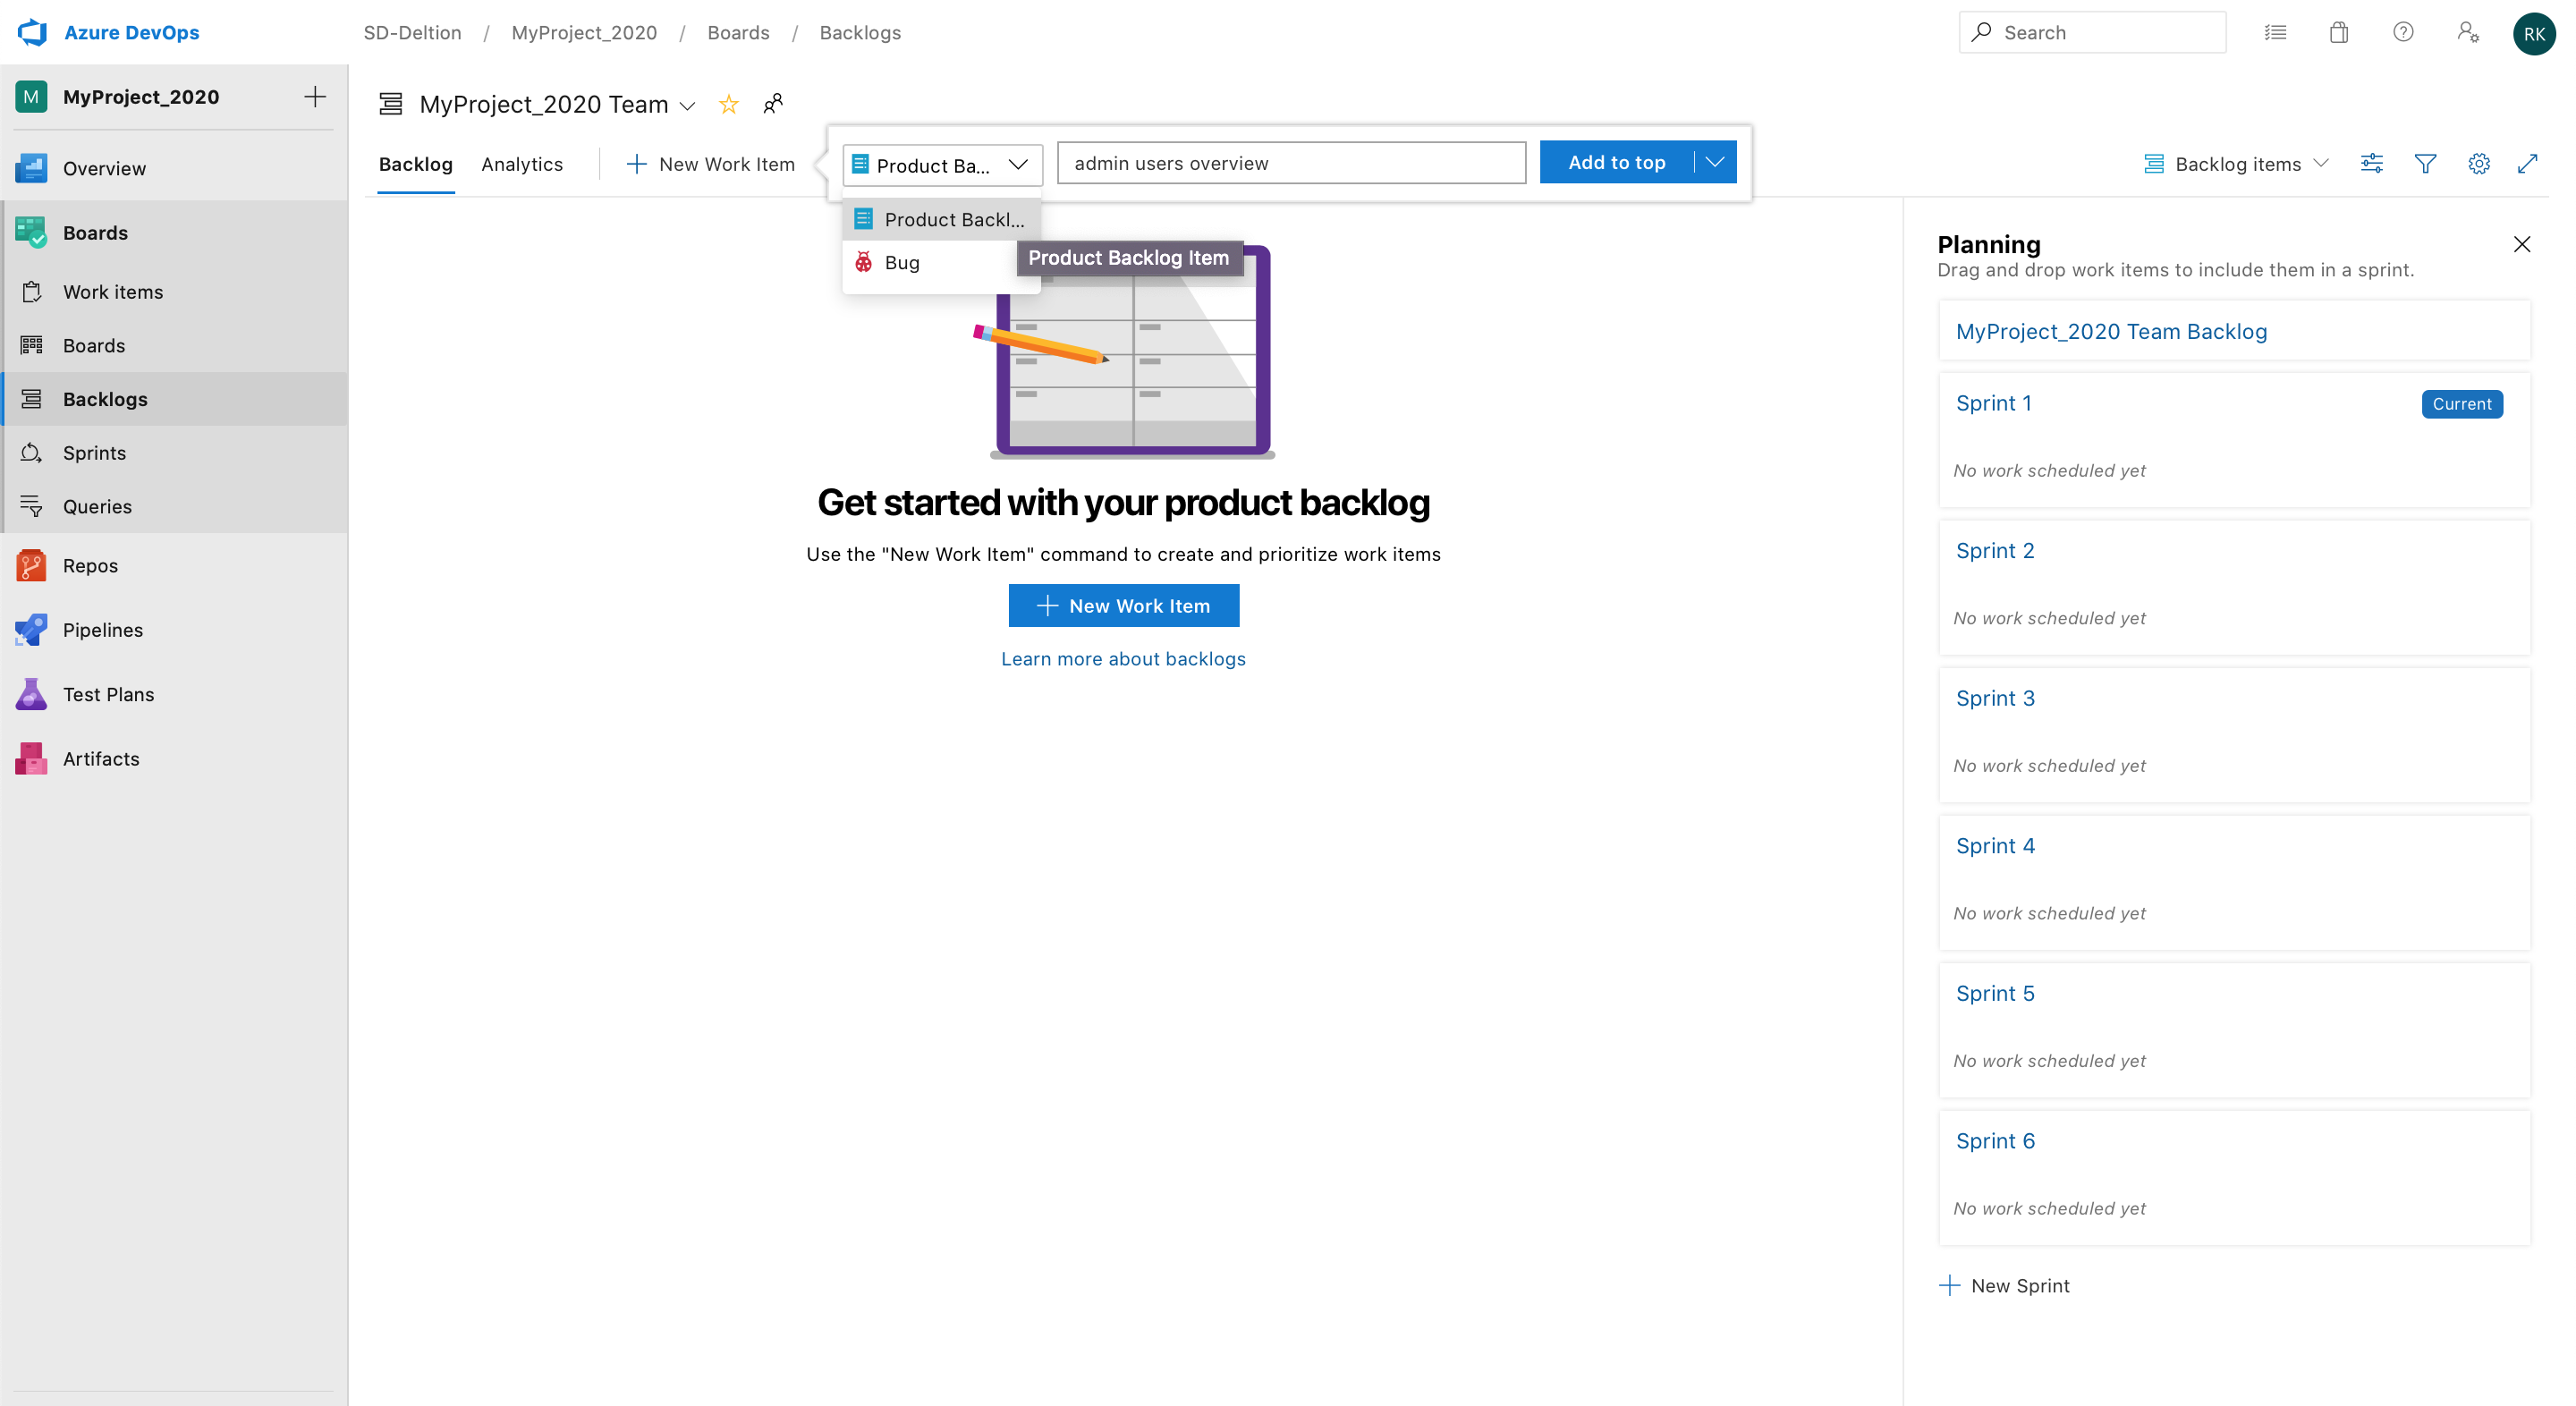Image resolution: width=2576 pixels, height=1406 pixels.
Task: Switch to the Analytics tab
Action: coord(522,164)
